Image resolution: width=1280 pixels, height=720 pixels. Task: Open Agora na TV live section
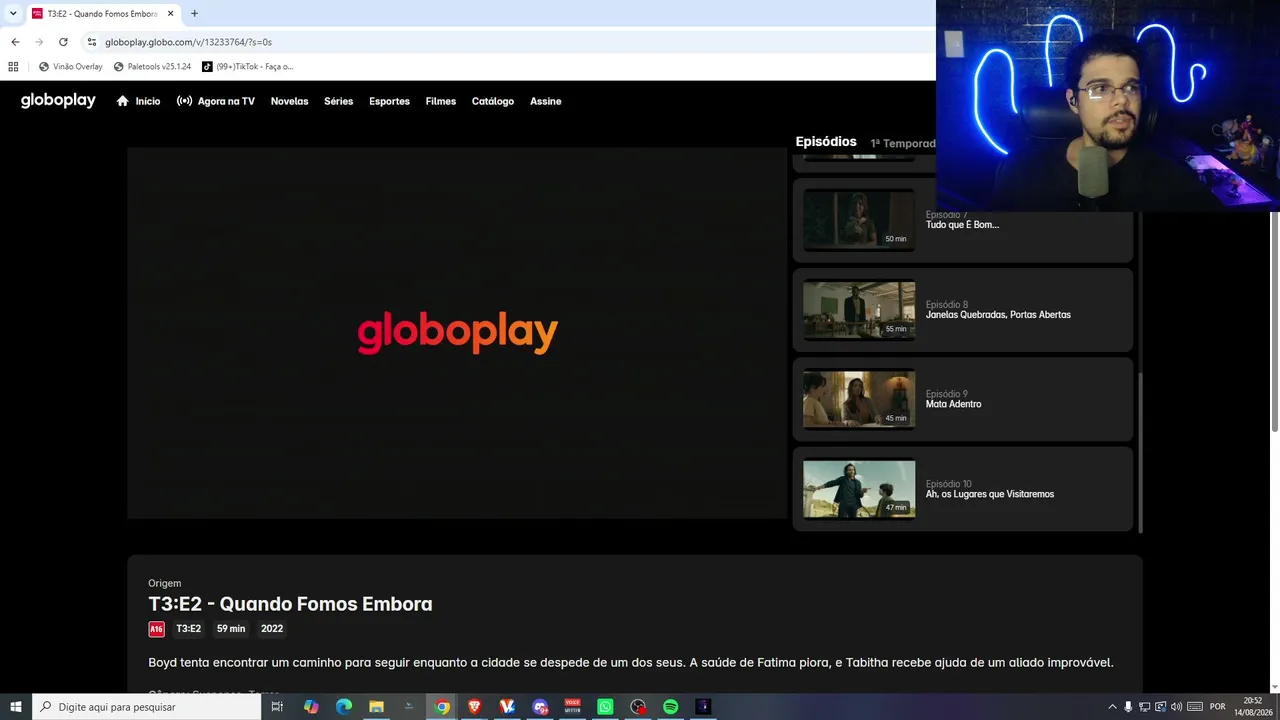(216, 101)
